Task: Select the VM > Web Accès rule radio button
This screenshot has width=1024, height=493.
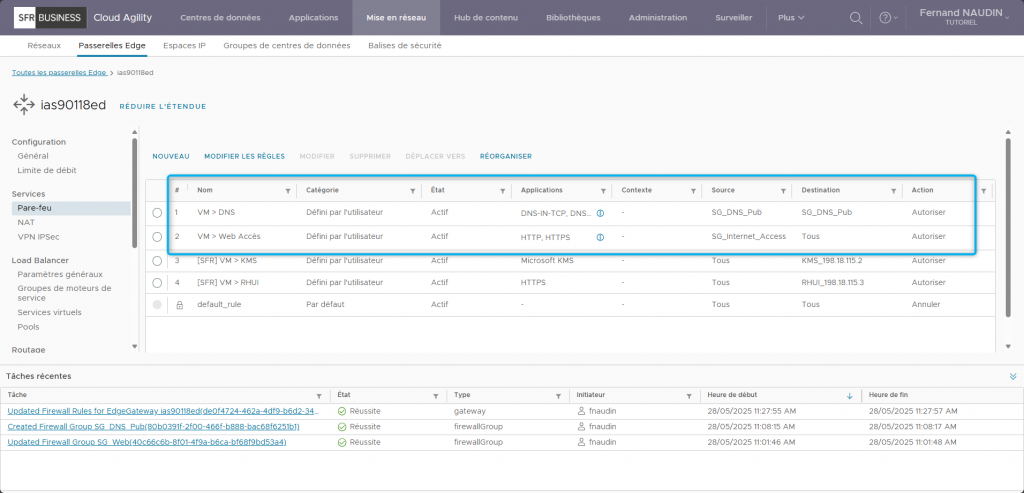Action: (157, 237)
